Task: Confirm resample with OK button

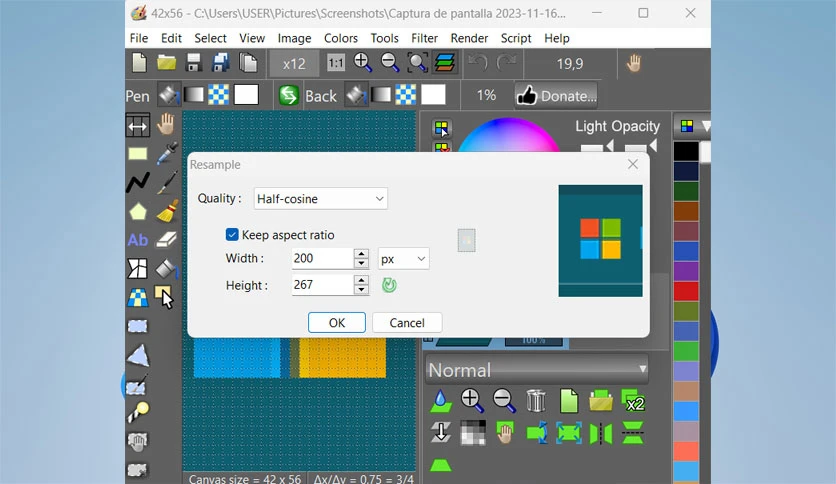Action: [x=337, y=322]
